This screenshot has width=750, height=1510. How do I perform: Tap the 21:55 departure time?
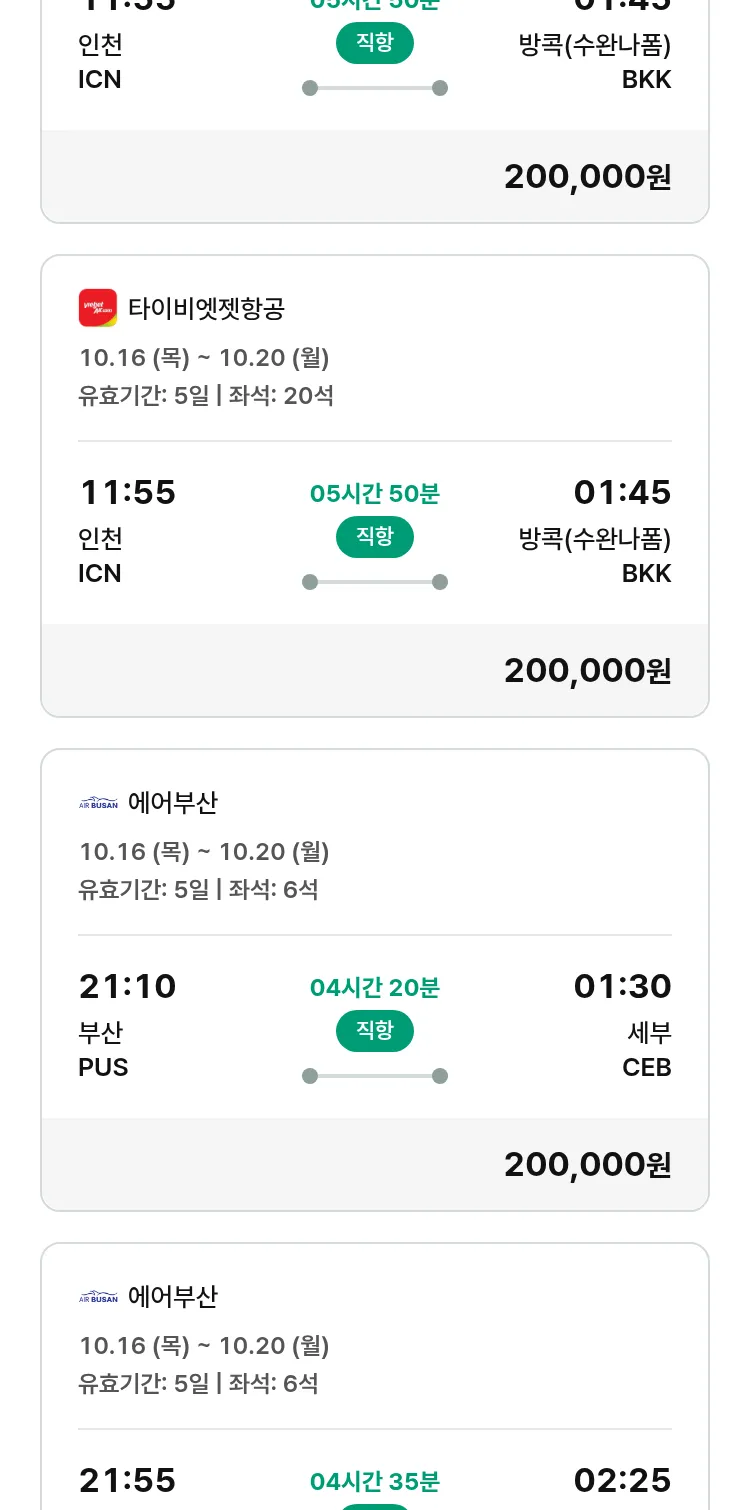[128, 1481]
